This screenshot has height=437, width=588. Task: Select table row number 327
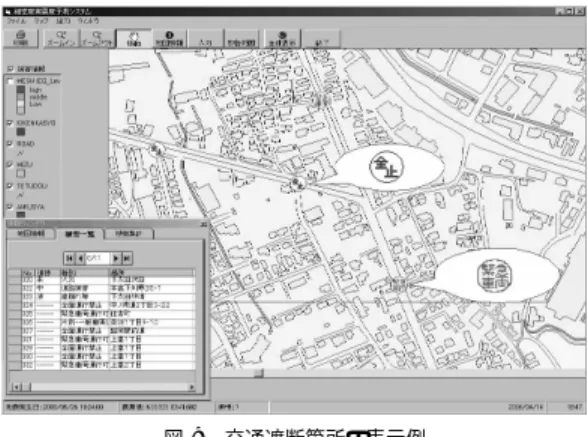point(101,331)
